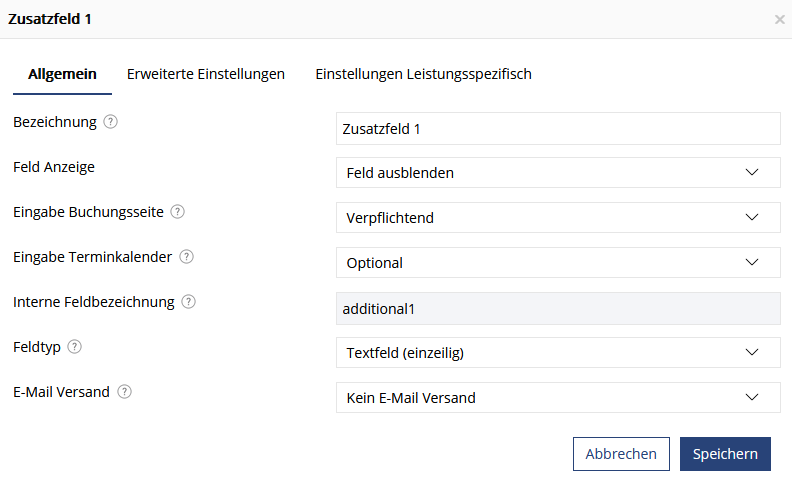The image size is (792, 494).
Task: Open the Feldtyp dropdown showing Textfeld (einzeilig)
Action: click(558, 353)
